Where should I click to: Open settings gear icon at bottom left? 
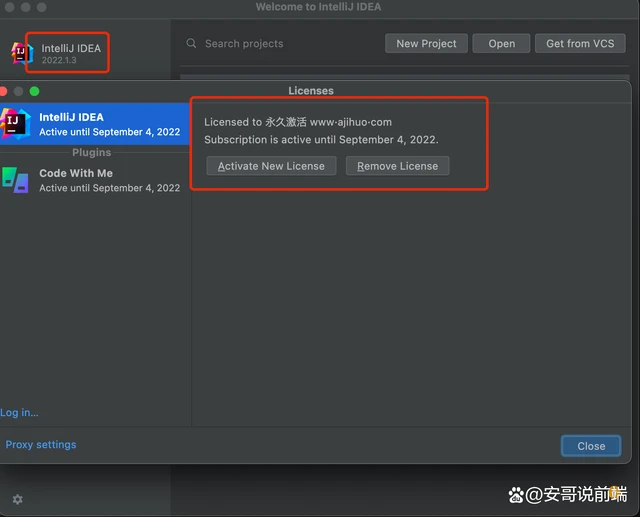point(17,499)
